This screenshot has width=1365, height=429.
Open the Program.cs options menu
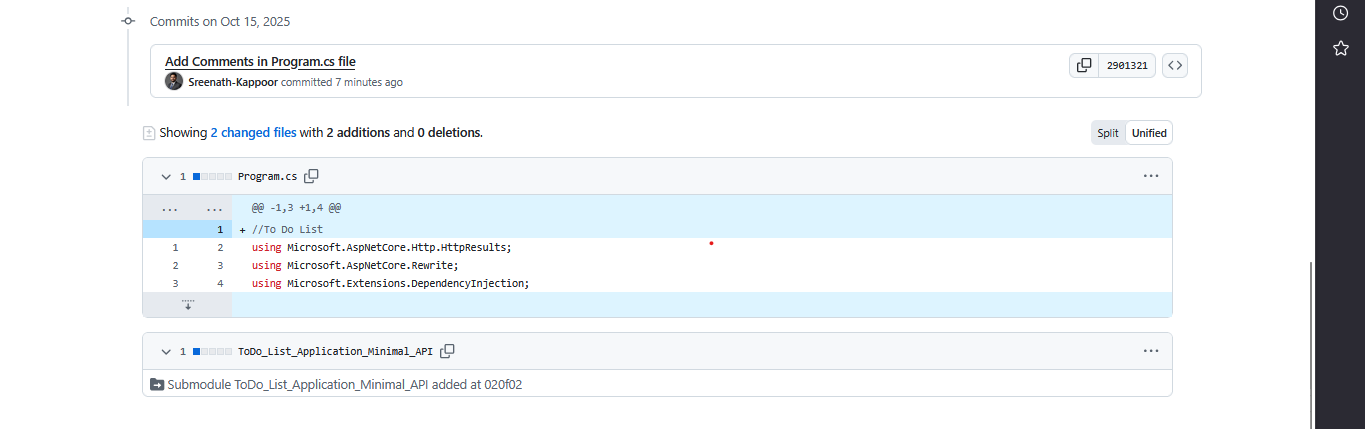tap(1151, 176)
